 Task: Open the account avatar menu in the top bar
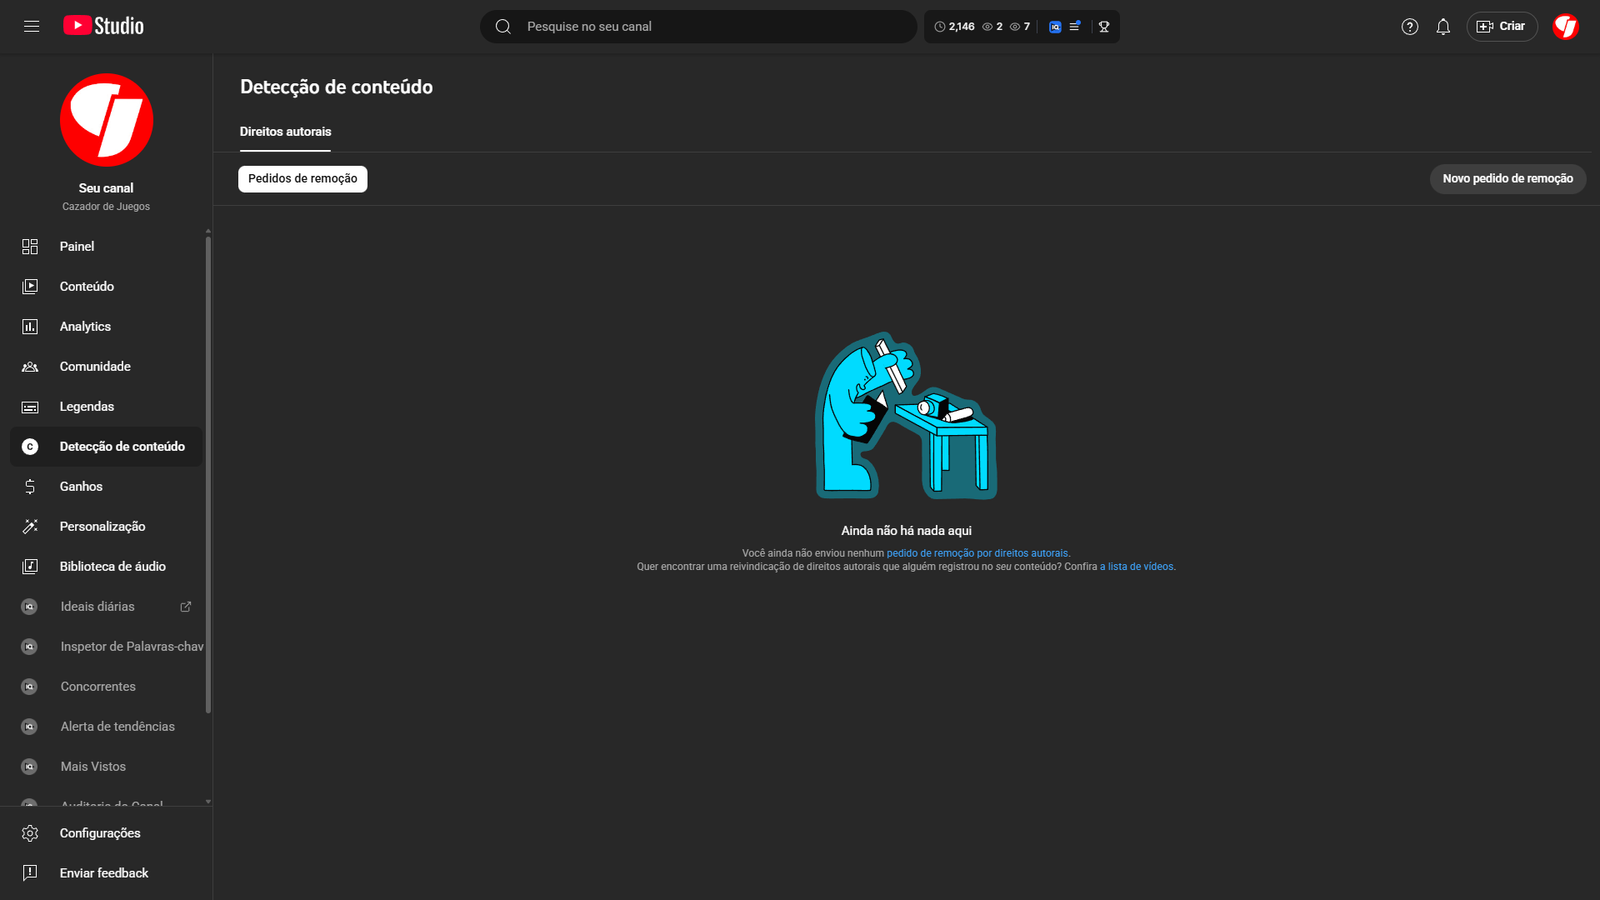click(x=1566, y=27)
